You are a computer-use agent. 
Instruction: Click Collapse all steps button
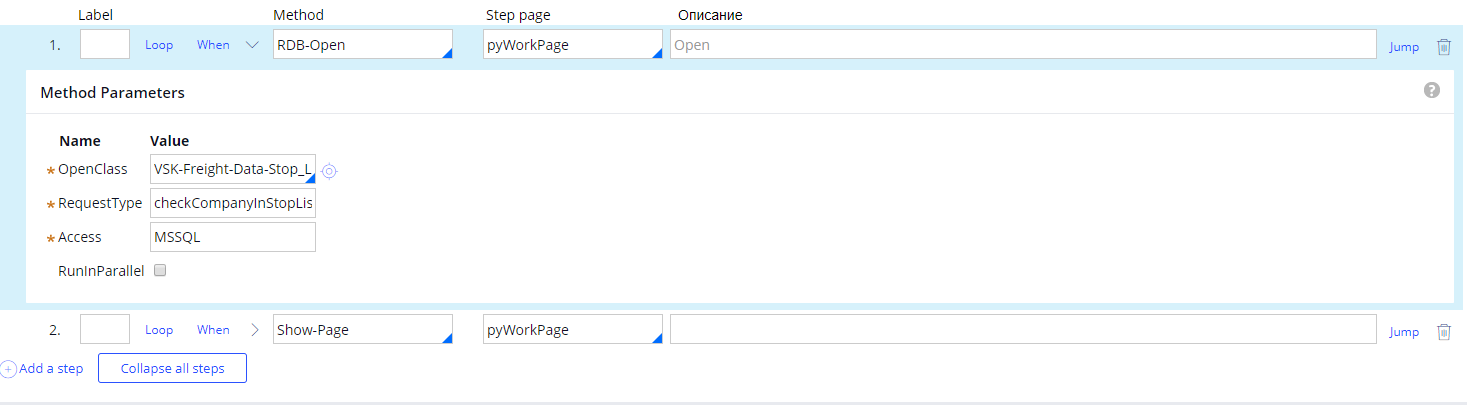(x=172, y=368)
